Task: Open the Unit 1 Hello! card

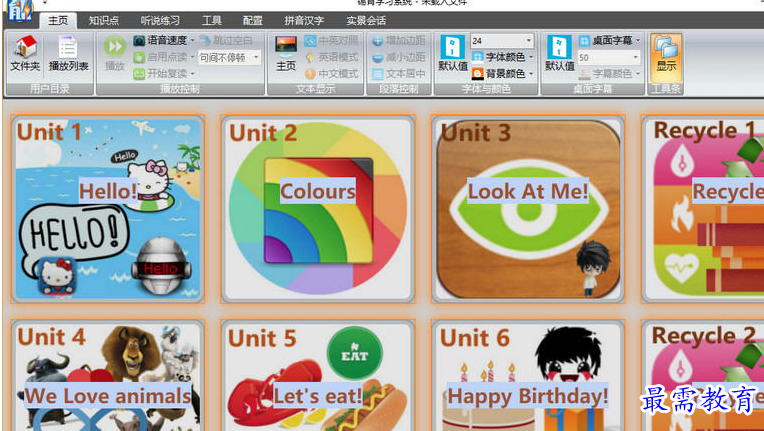Action: click(108, 209)
